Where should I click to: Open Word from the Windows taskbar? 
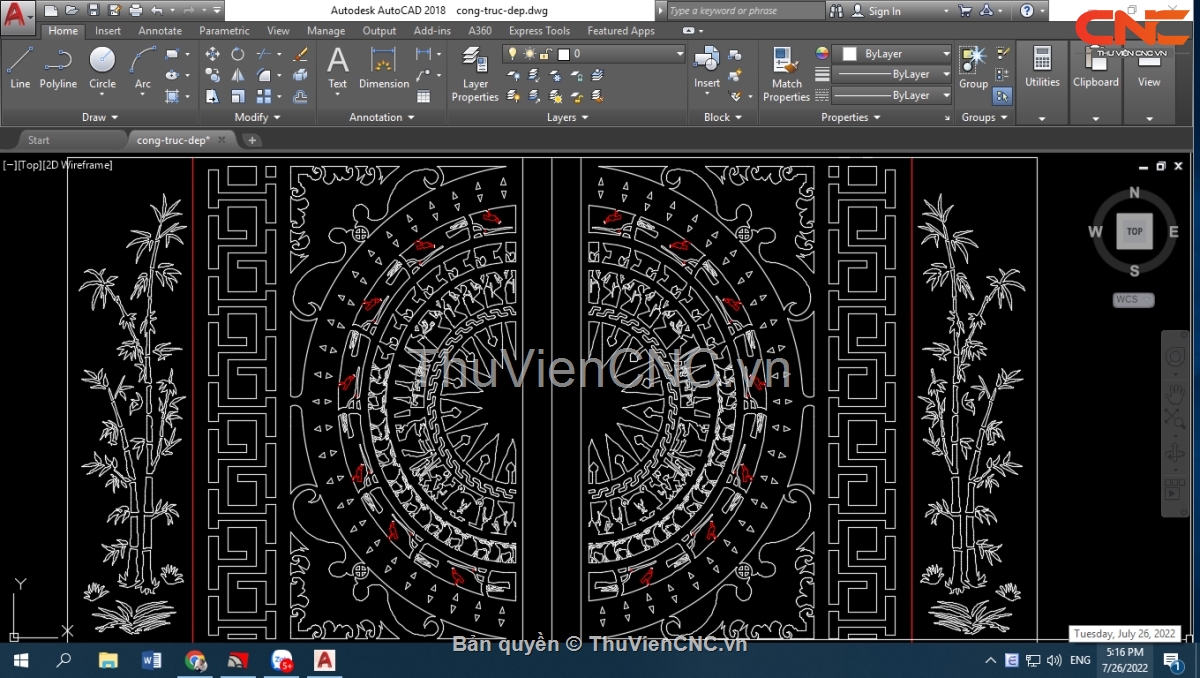point(152,660)
